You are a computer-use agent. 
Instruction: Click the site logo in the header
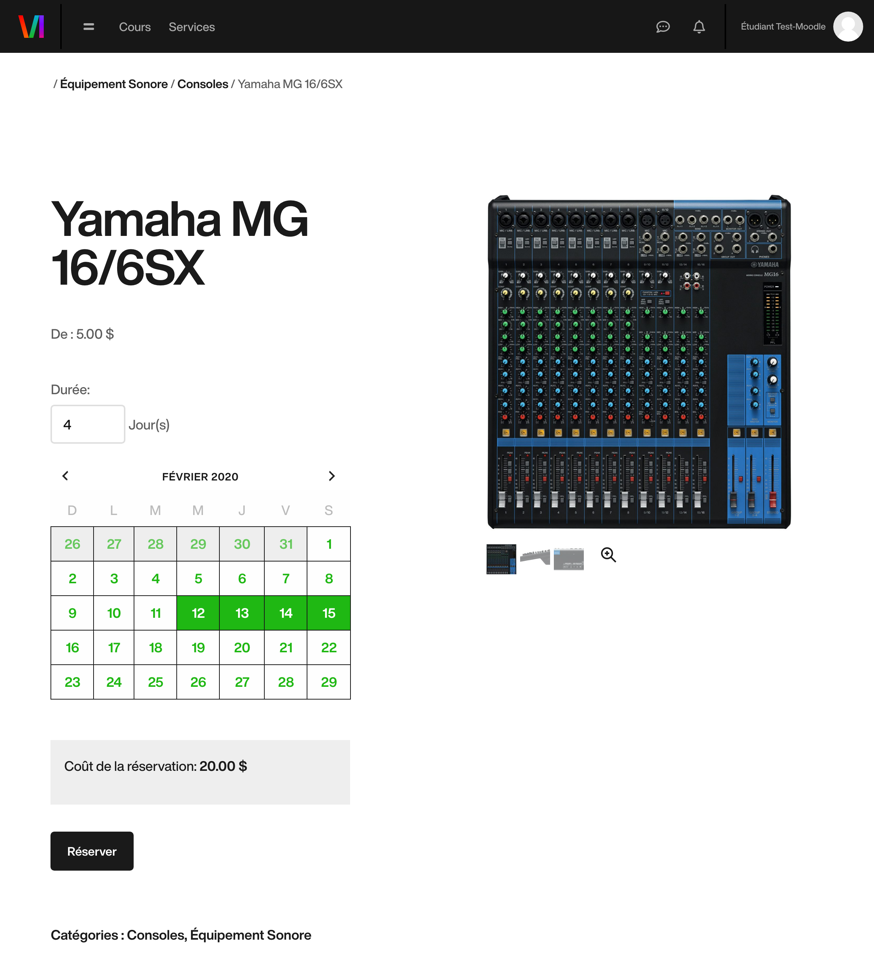coord(31,27)
